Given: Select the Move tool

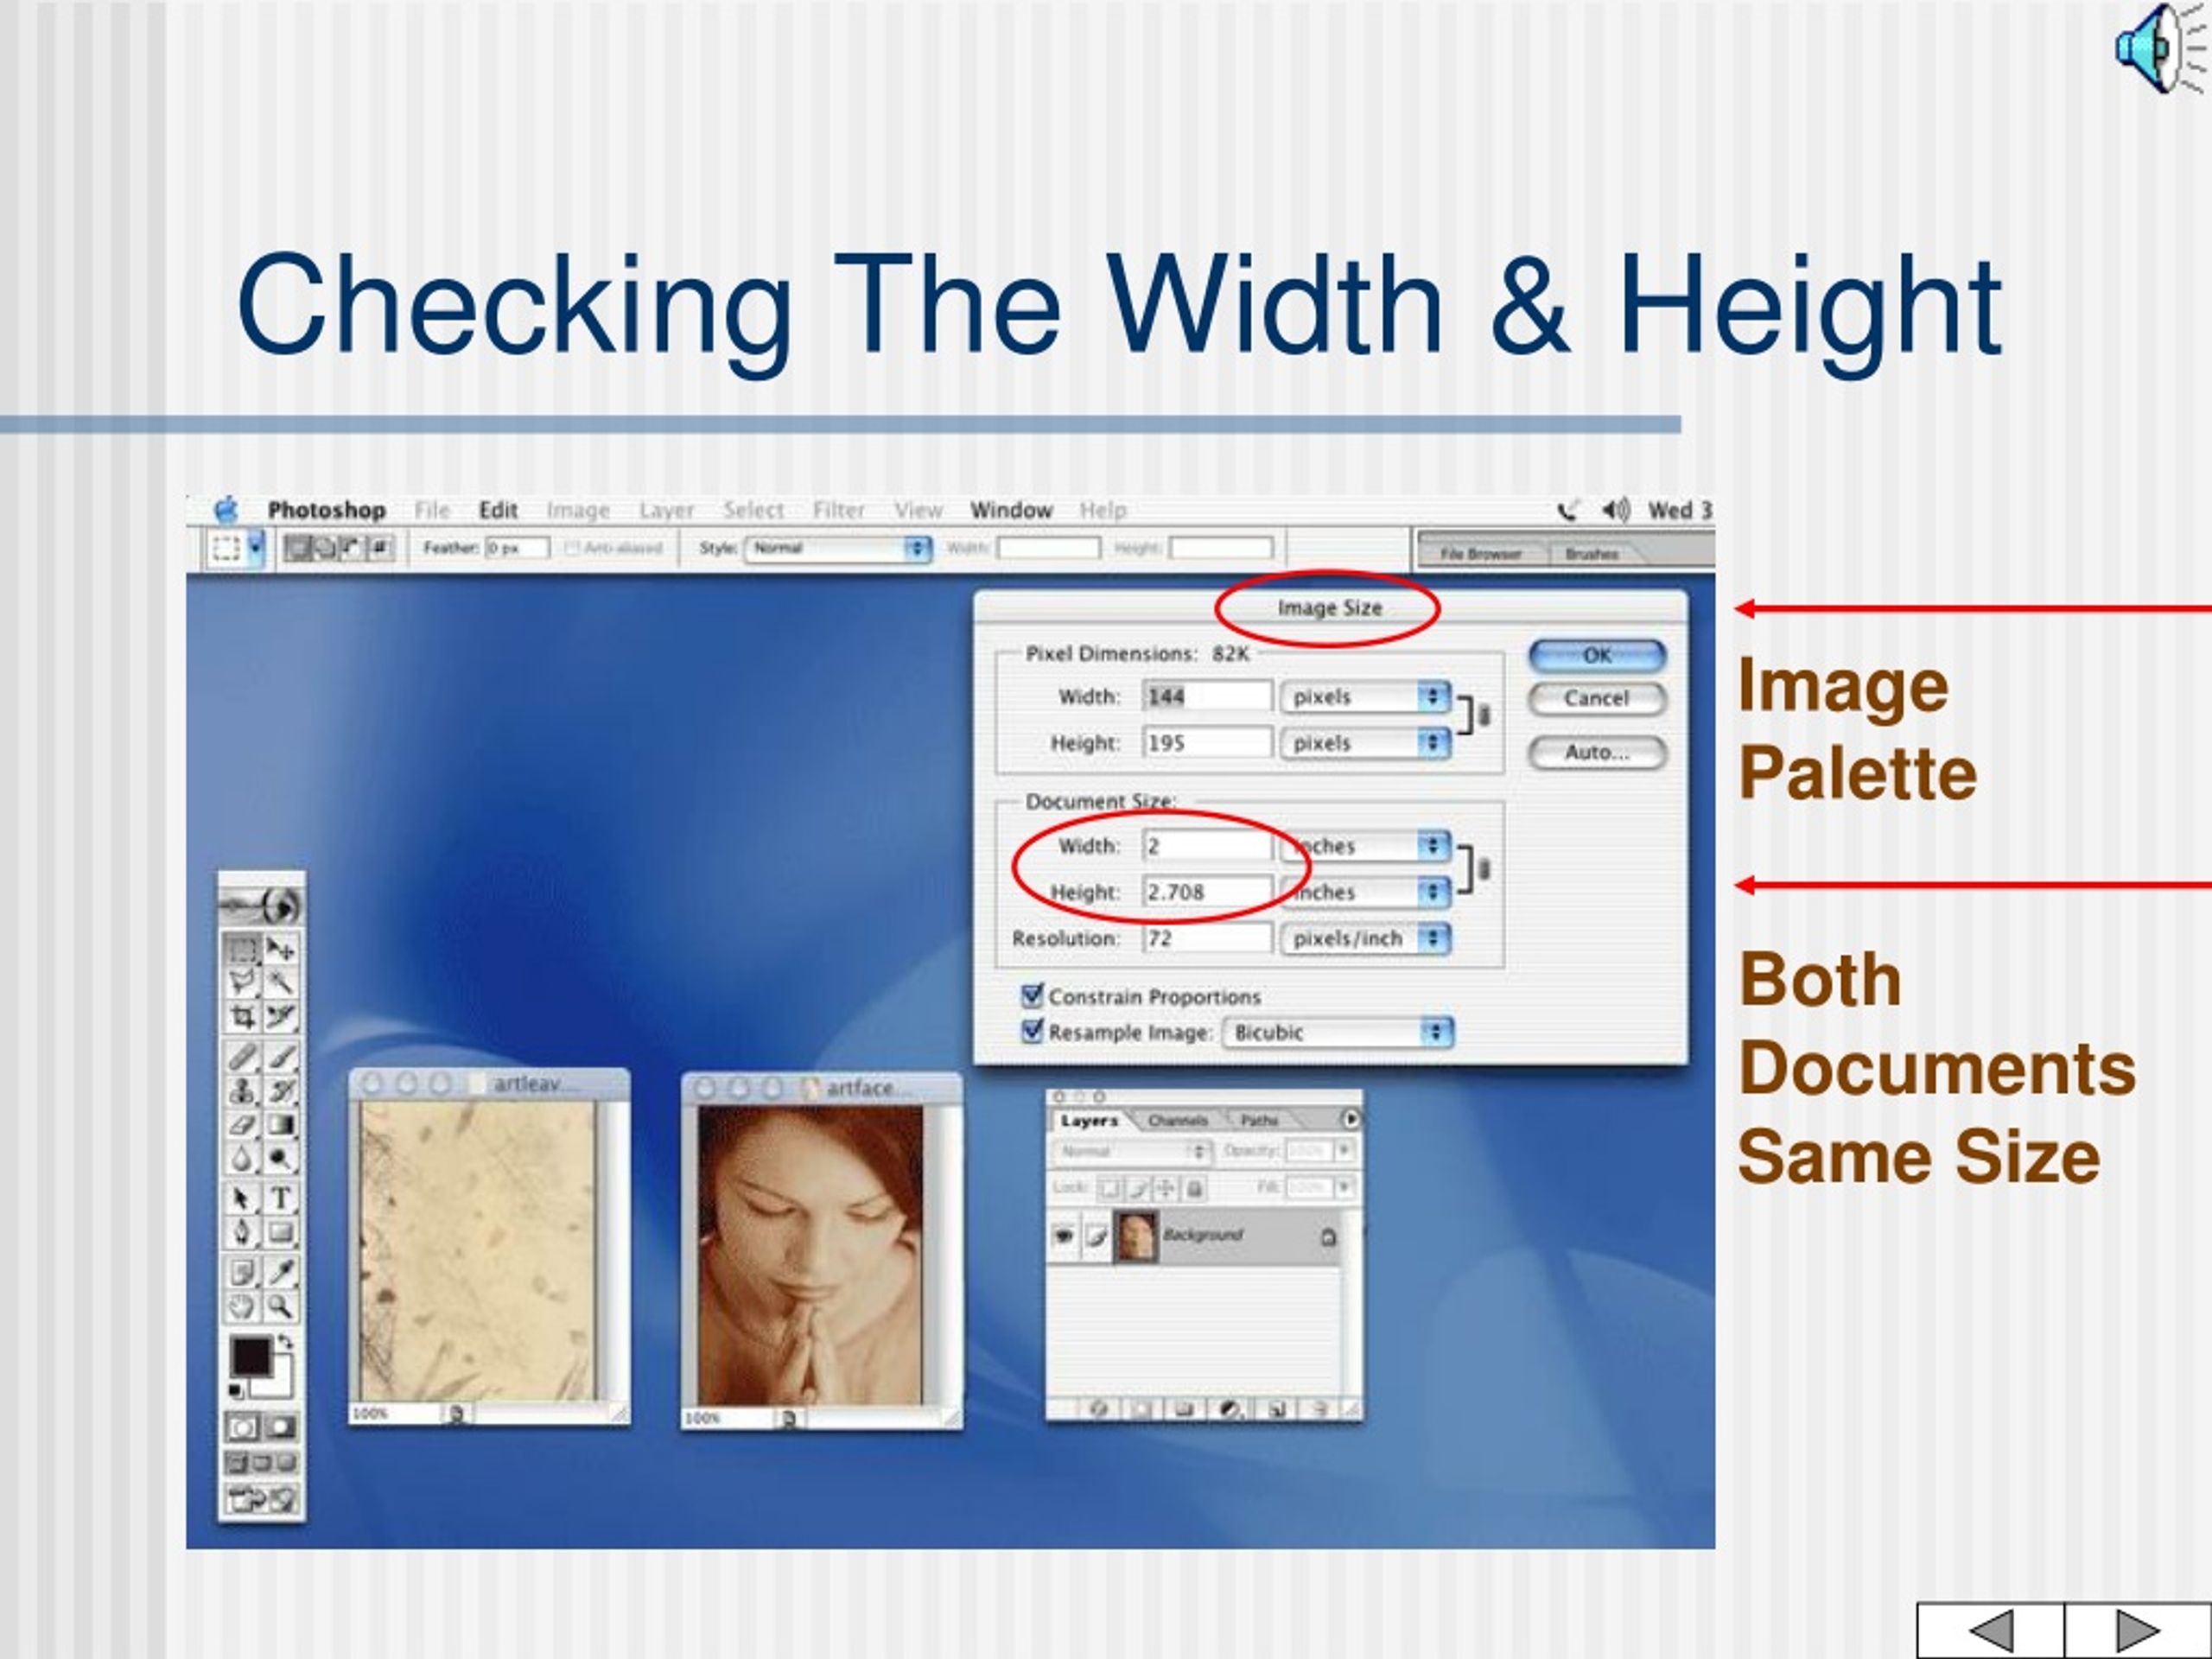Looking at the screenshot, I should [280, 948].
